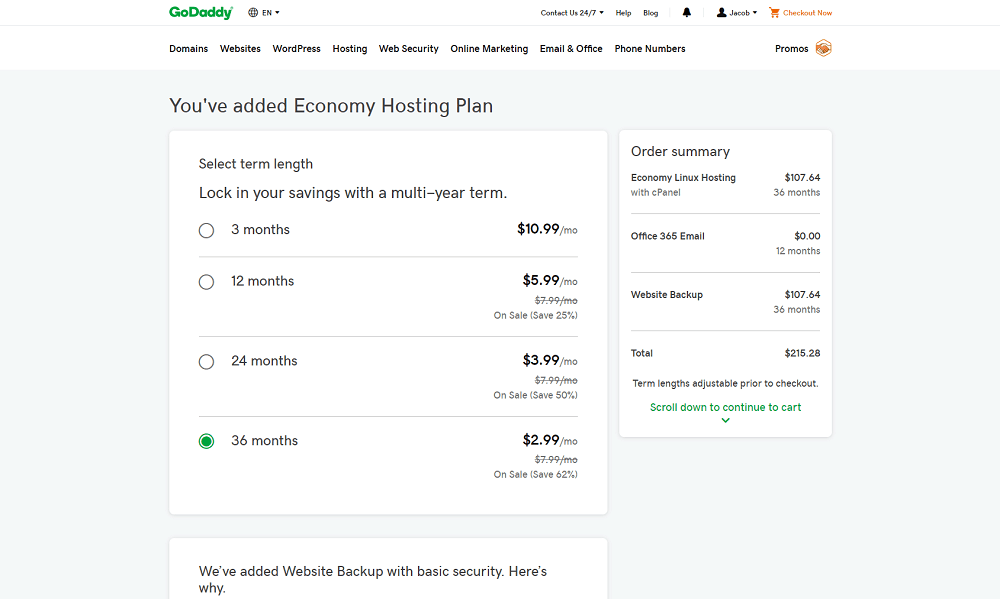Screen dimensions: 1000x599
Task: Open the Web Security menu
Action: click(409, 48)
